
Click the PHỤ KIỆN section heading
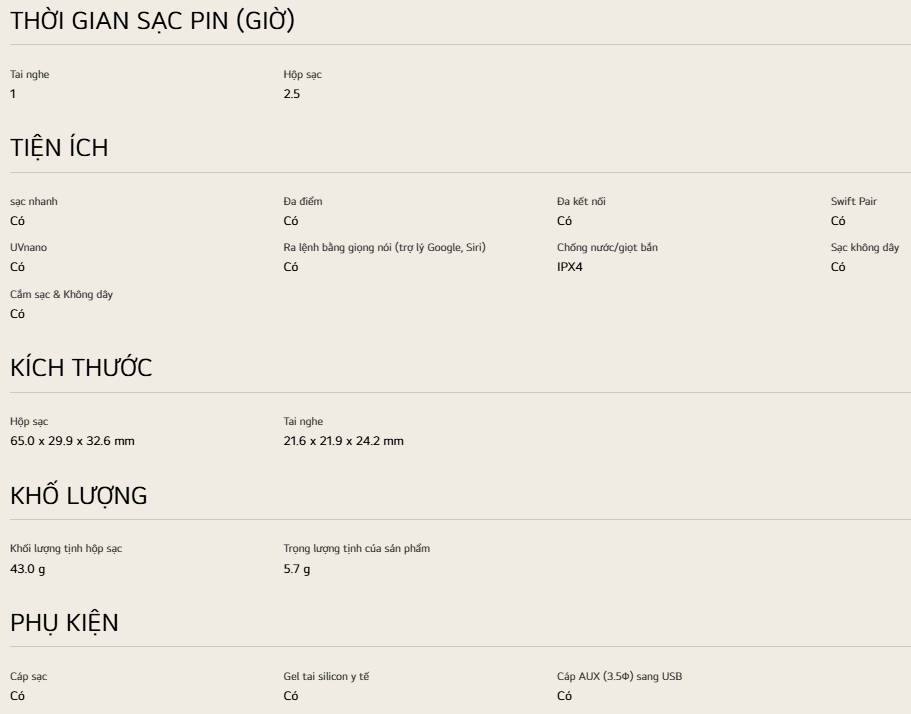point(64,622)
